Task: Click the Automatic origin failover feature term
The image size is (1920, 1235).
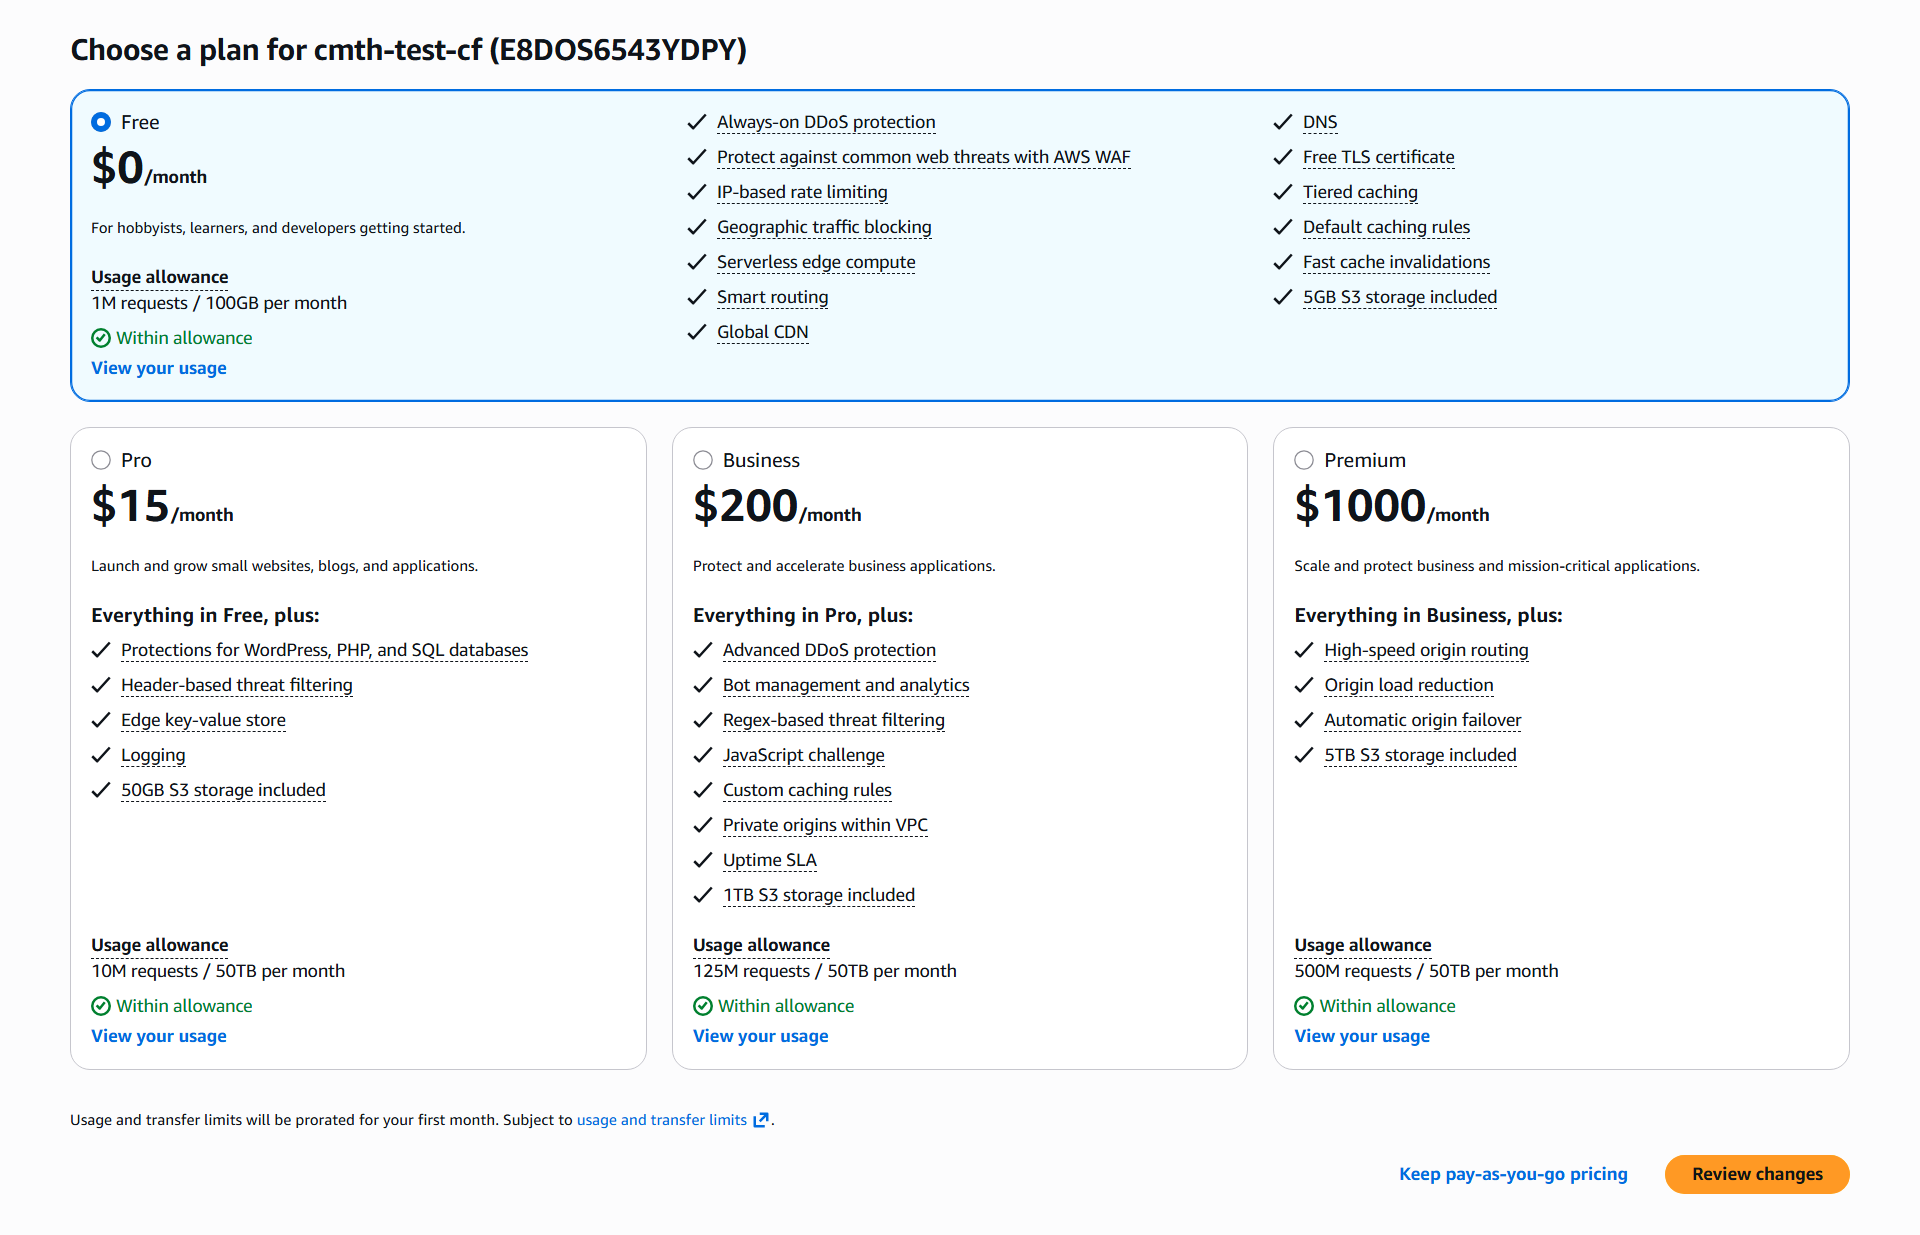Action: coord(1422,720)
